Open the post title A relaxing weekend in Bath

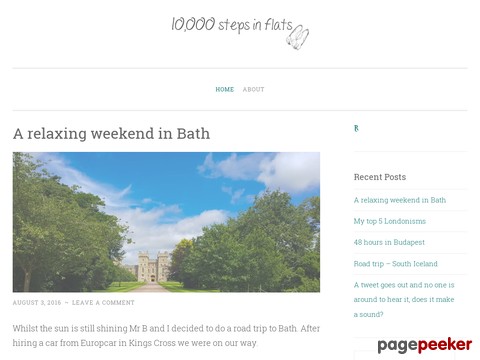(111, 134)
